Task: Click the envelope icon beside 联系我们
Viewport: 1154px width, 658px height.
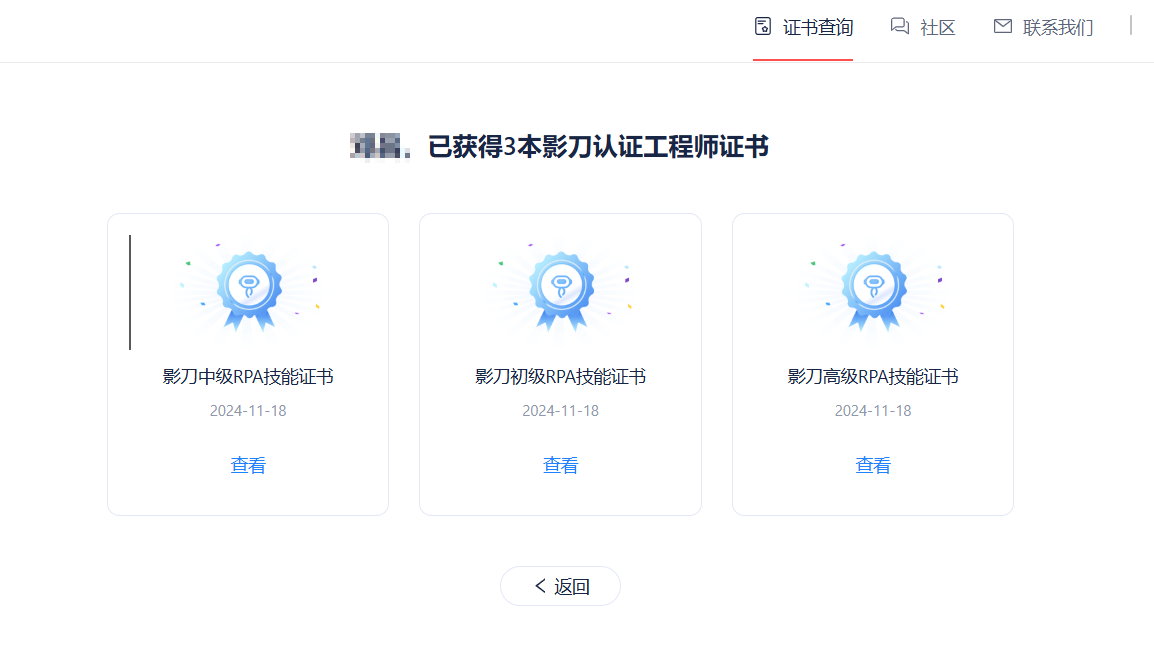Action: [1003, 27]
